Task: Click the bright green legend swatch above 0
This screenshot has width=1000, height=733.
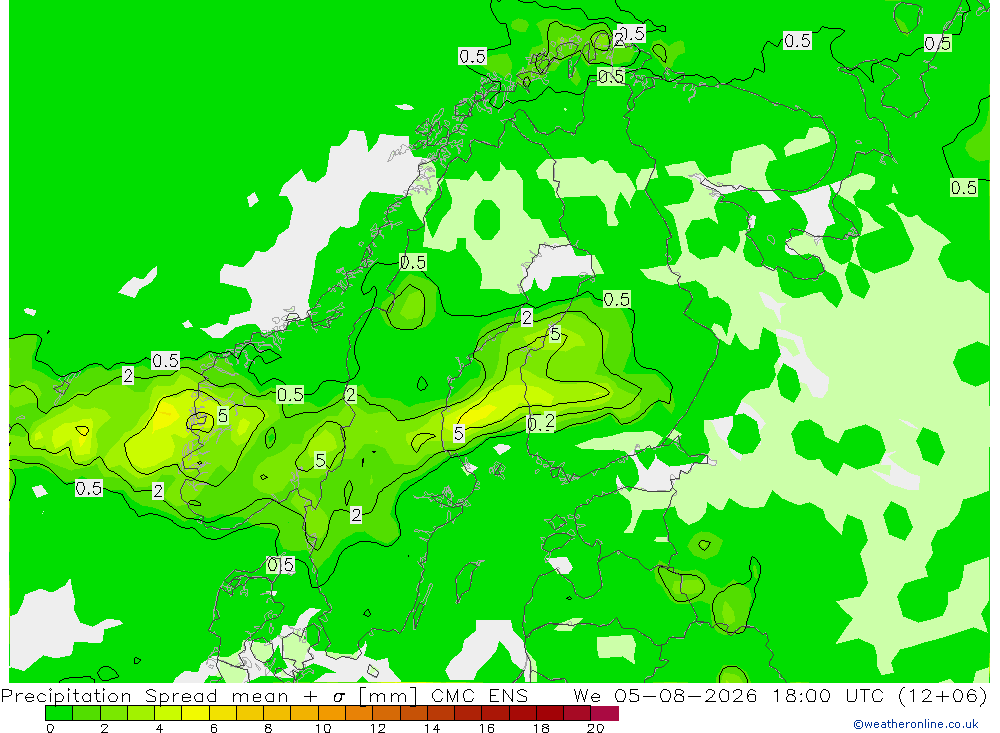Action: click(59, 713)
